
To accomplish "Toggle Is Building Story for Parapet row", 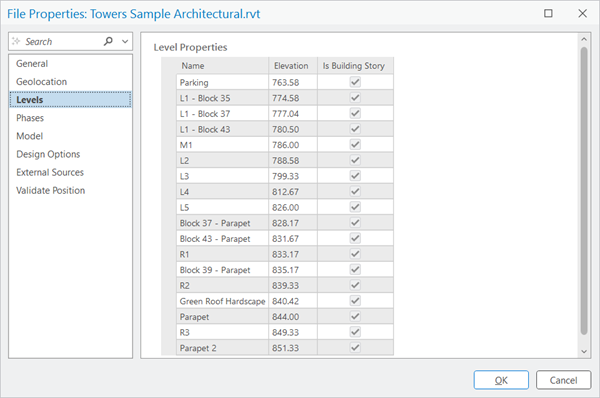I will point(355,316).
